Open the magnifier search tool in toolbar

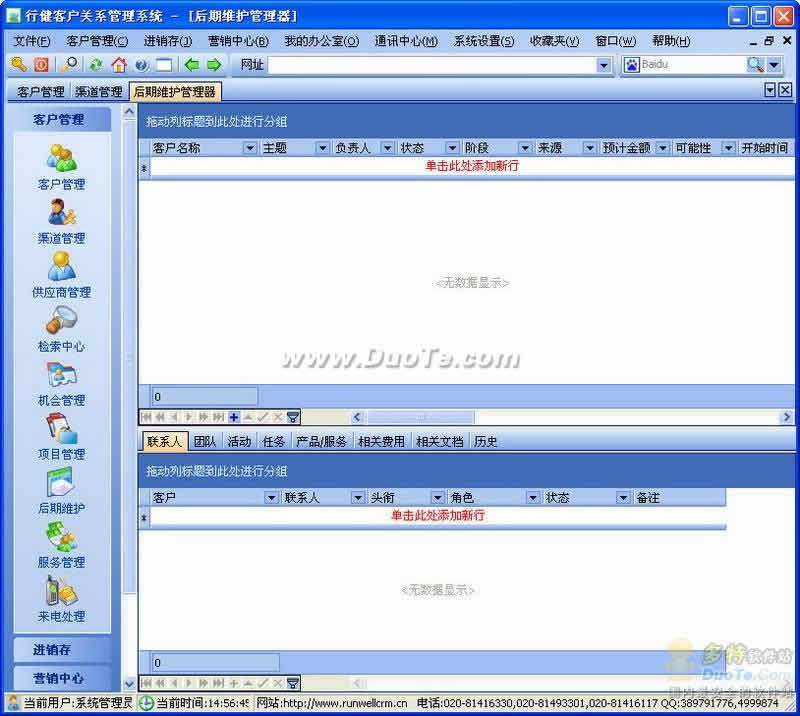(x=70, y=64)
